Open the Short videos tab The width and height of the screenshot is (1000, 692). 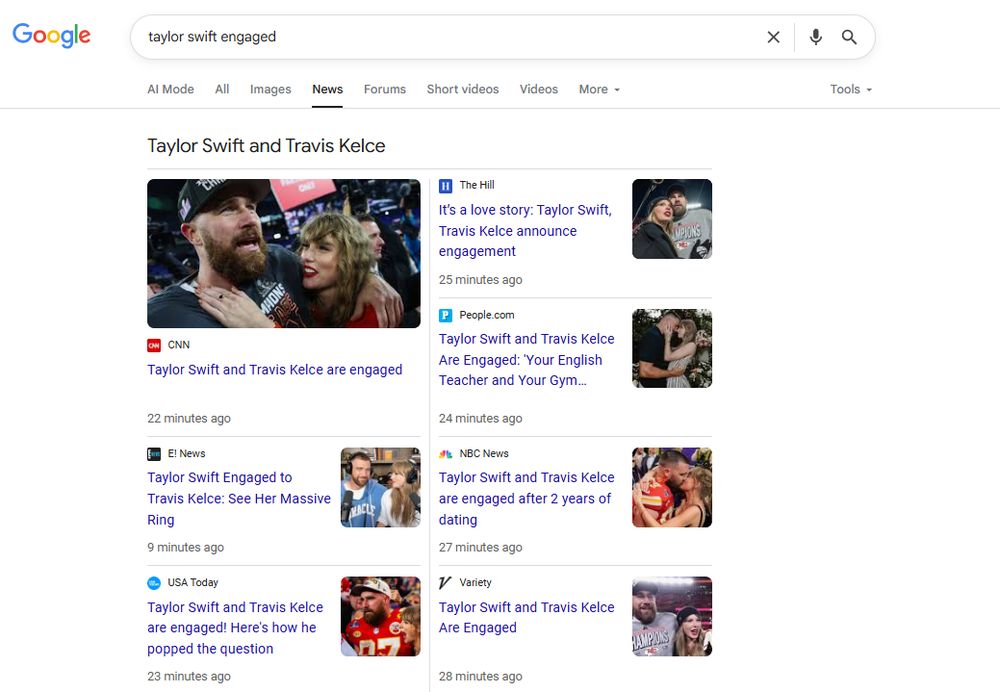(462, 89)
